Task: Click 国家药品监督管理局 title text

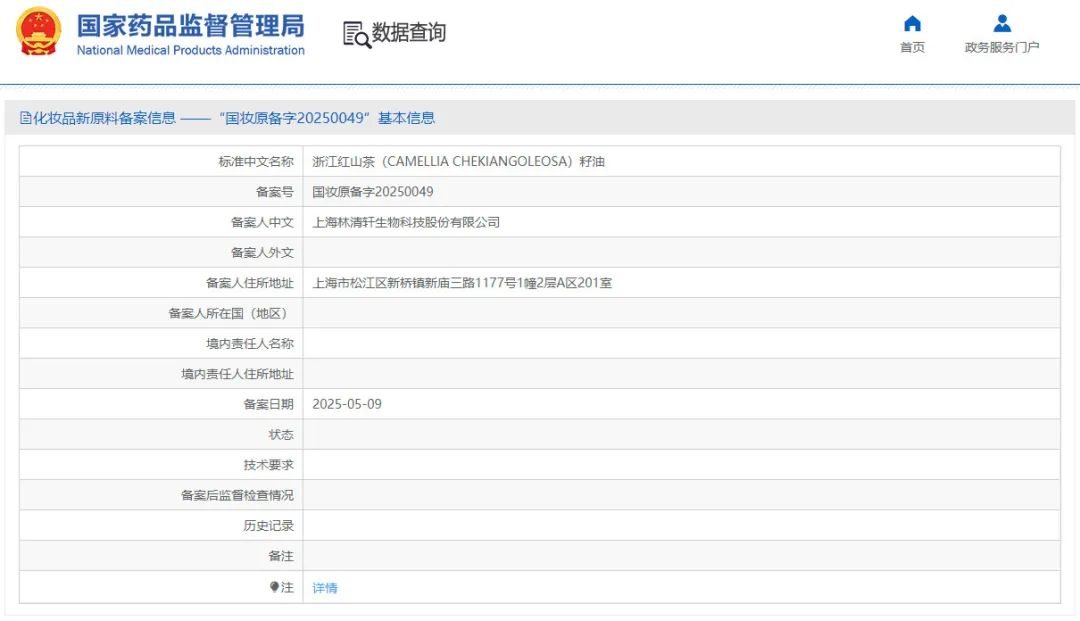Action: click(190, 26)
